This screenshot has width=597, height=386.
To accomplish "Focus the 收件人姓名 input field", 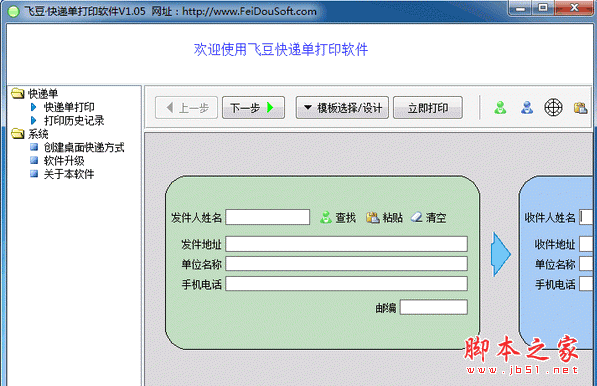I will point(586,217).
